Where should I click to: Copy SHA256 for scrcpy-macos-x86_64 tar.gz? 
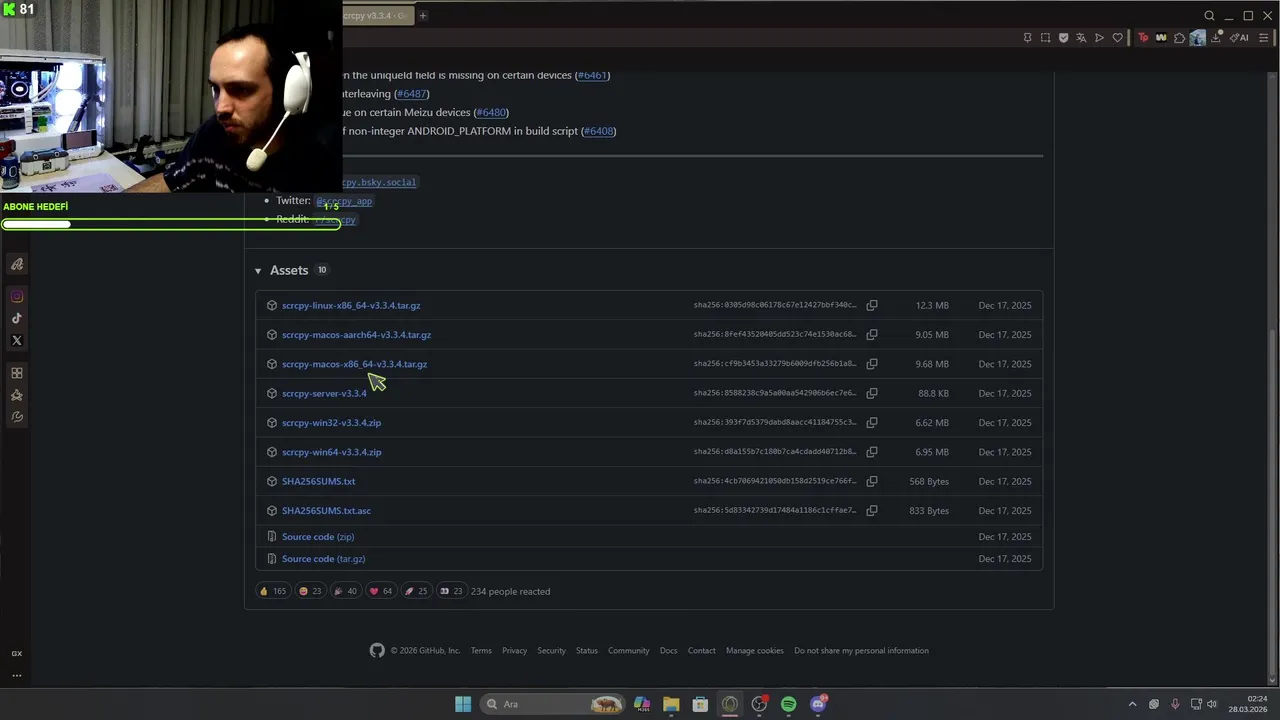pos(872,364)
